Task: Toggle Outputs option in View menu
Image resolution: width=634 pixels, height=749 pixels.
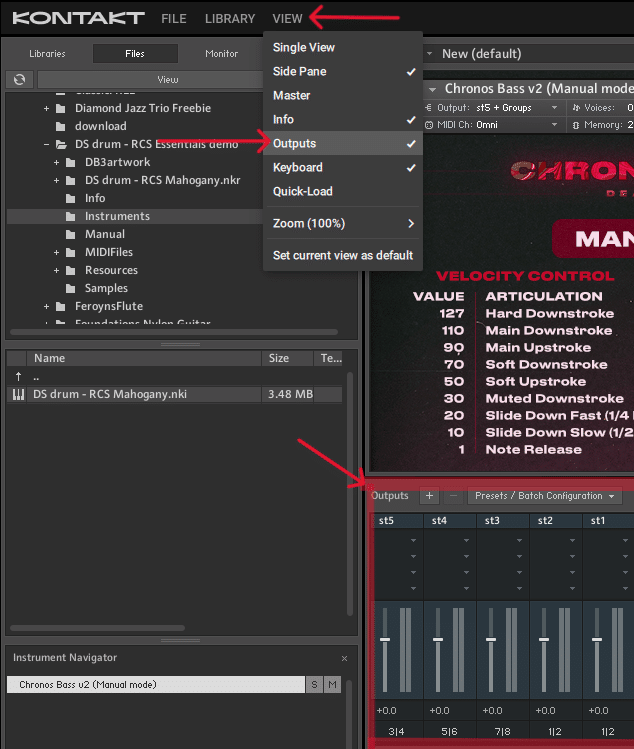Action: click(x=343, y=143)
